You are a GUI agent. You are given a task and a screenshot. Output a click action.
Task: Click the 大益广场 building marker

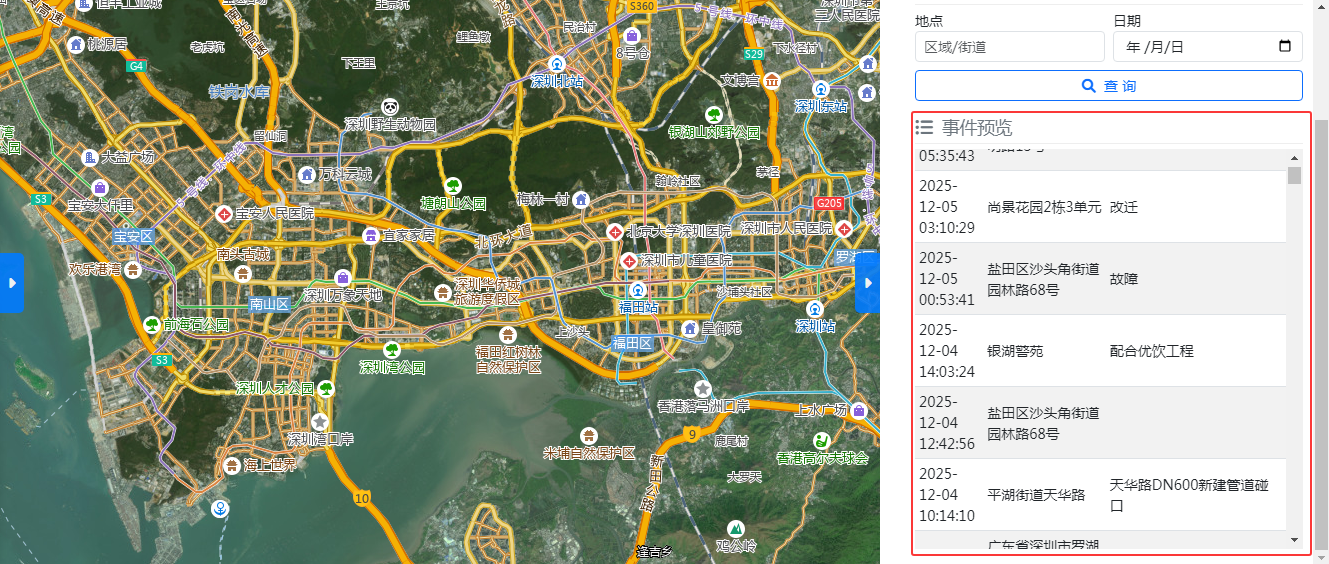coord(90,157)
